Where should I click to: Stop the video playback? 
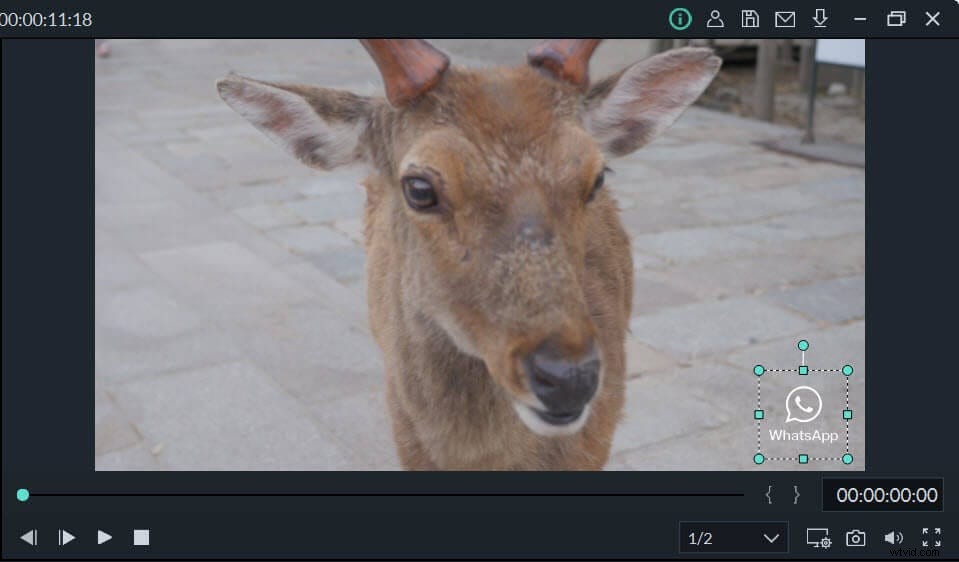(142, 538)
